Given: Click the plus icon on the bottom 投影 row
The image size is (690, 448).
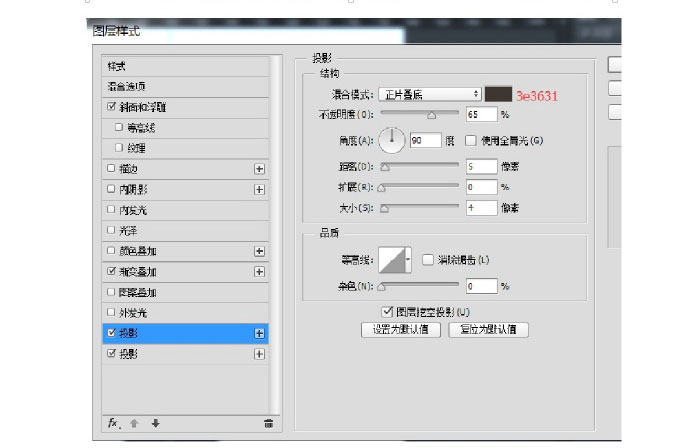Looking at the screenshot, I should [259, 354].
